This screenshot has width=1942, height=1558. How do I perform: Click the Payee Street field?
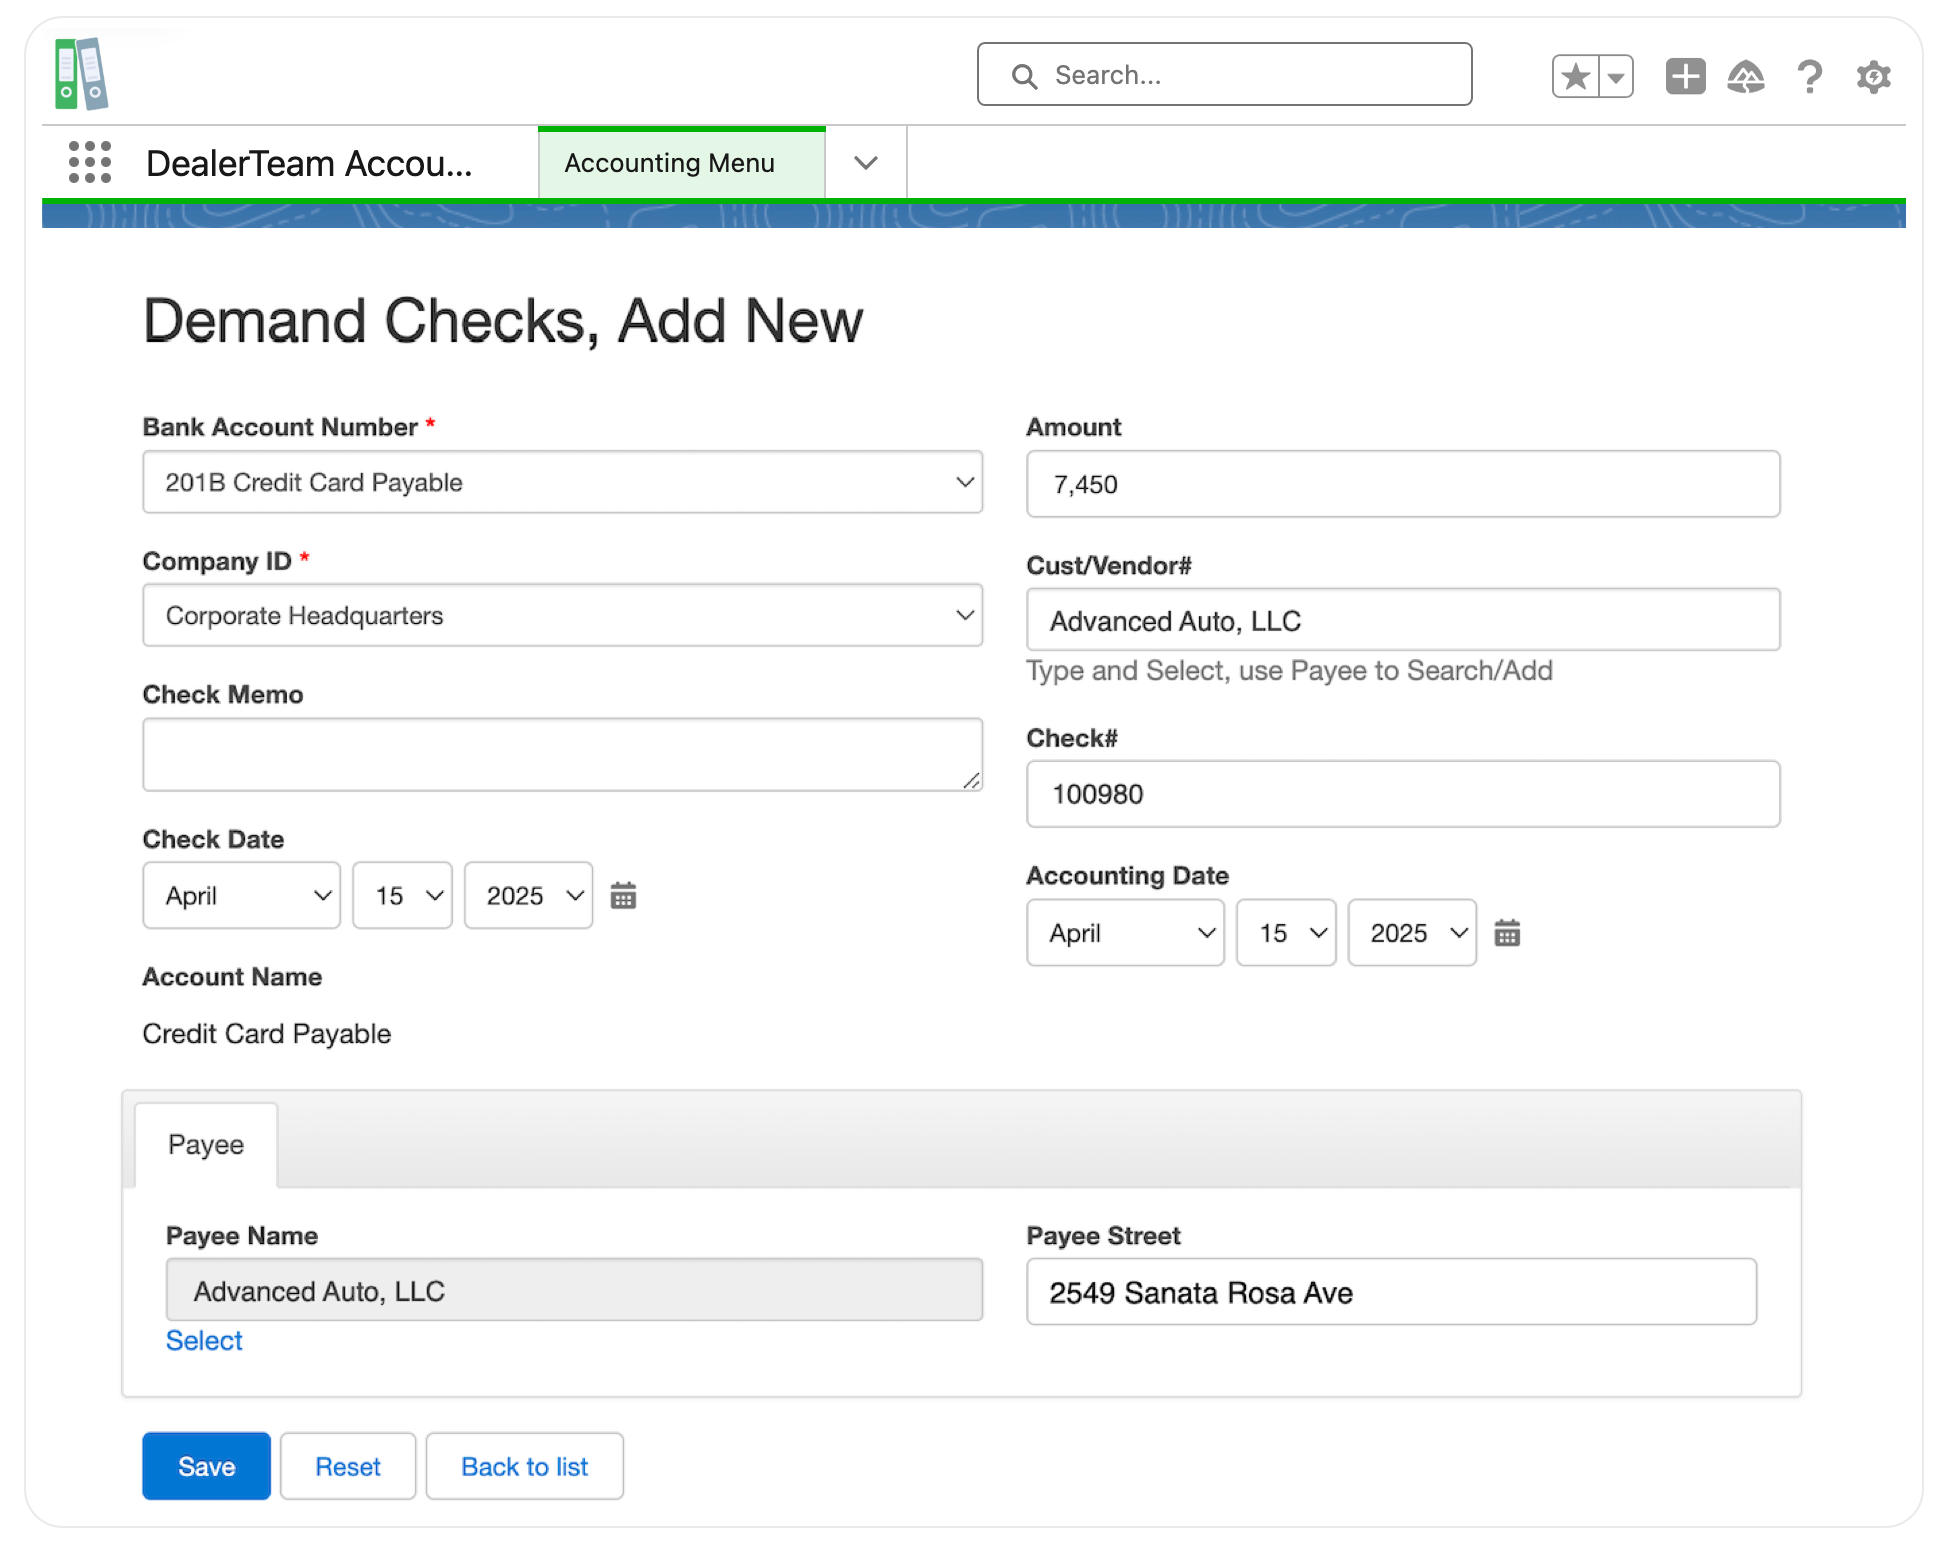pyautogui.click(x=1391, y=1292)
